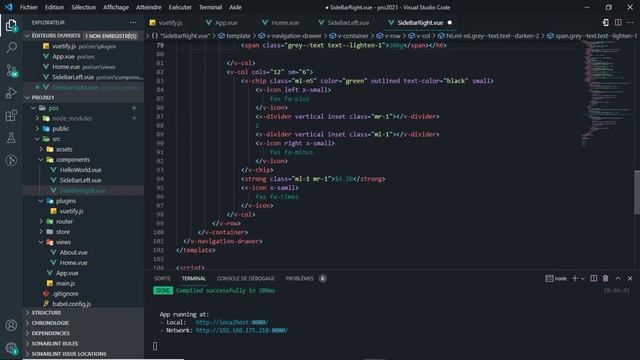The height and width of the screenshot is (360, 640).
Task: Open changes icon in editor toolbar
Action: 605,22
